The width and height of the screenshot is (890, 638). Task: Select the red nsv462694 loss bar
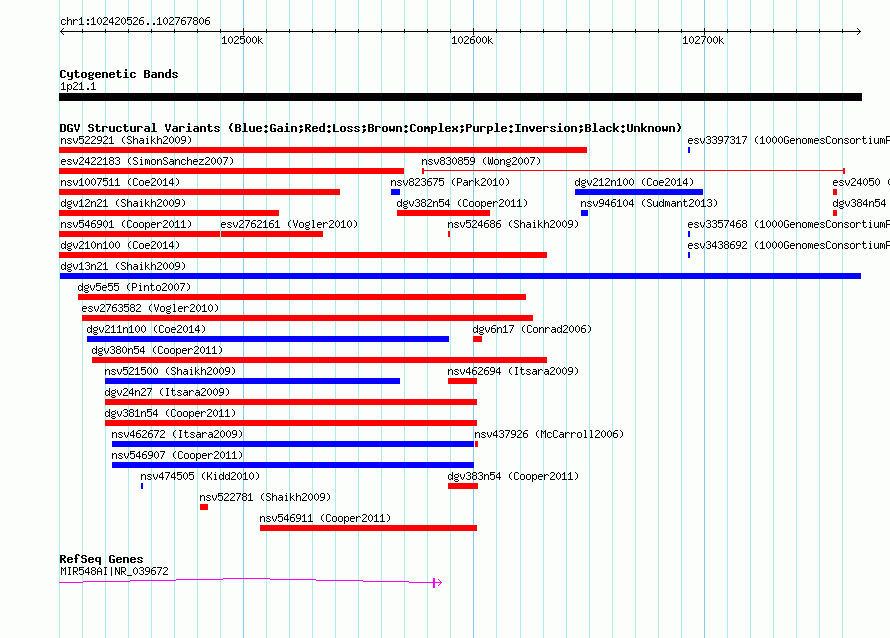462,381
